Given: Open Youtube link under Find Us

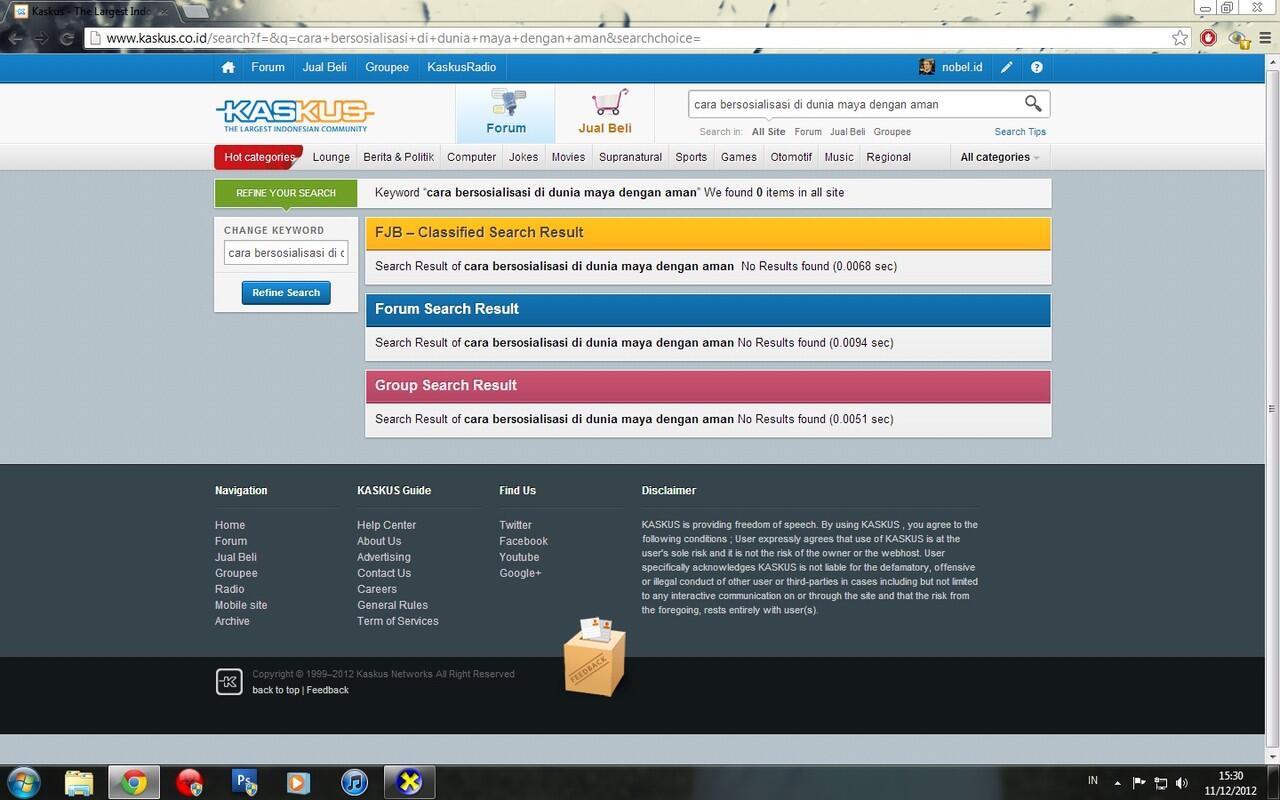Looking at the screenshot, I should click(519, 557).
